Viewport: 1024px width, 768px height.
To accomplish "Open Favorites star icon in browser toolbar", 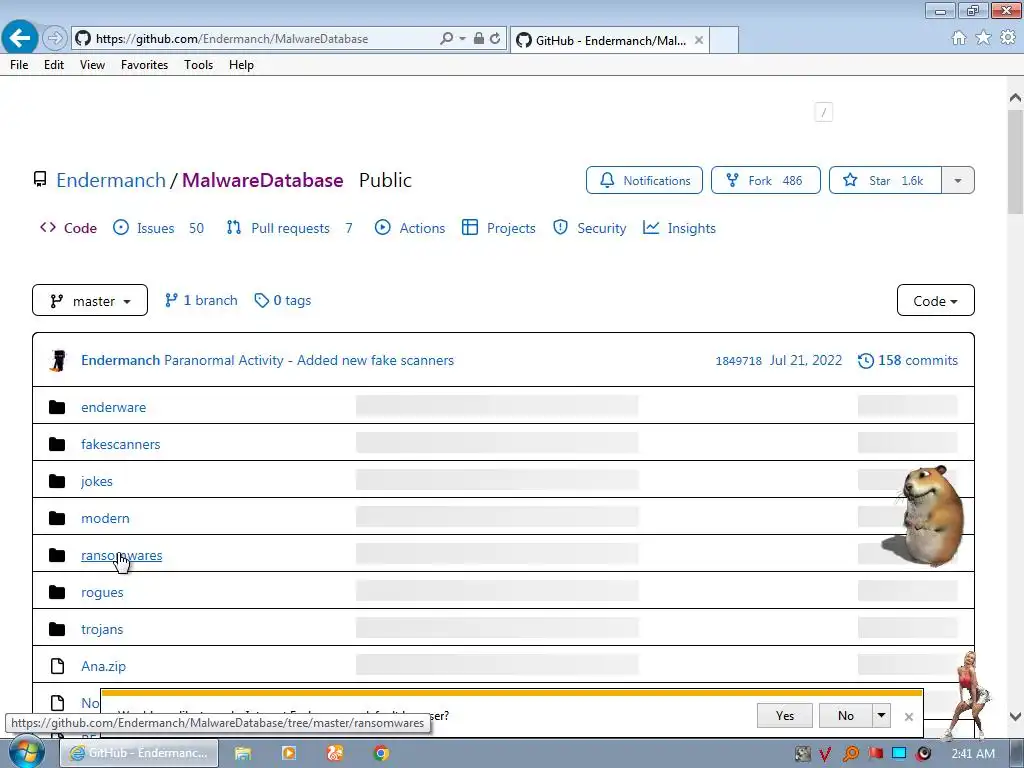I will pyautogui.click(x=983, y=38).
